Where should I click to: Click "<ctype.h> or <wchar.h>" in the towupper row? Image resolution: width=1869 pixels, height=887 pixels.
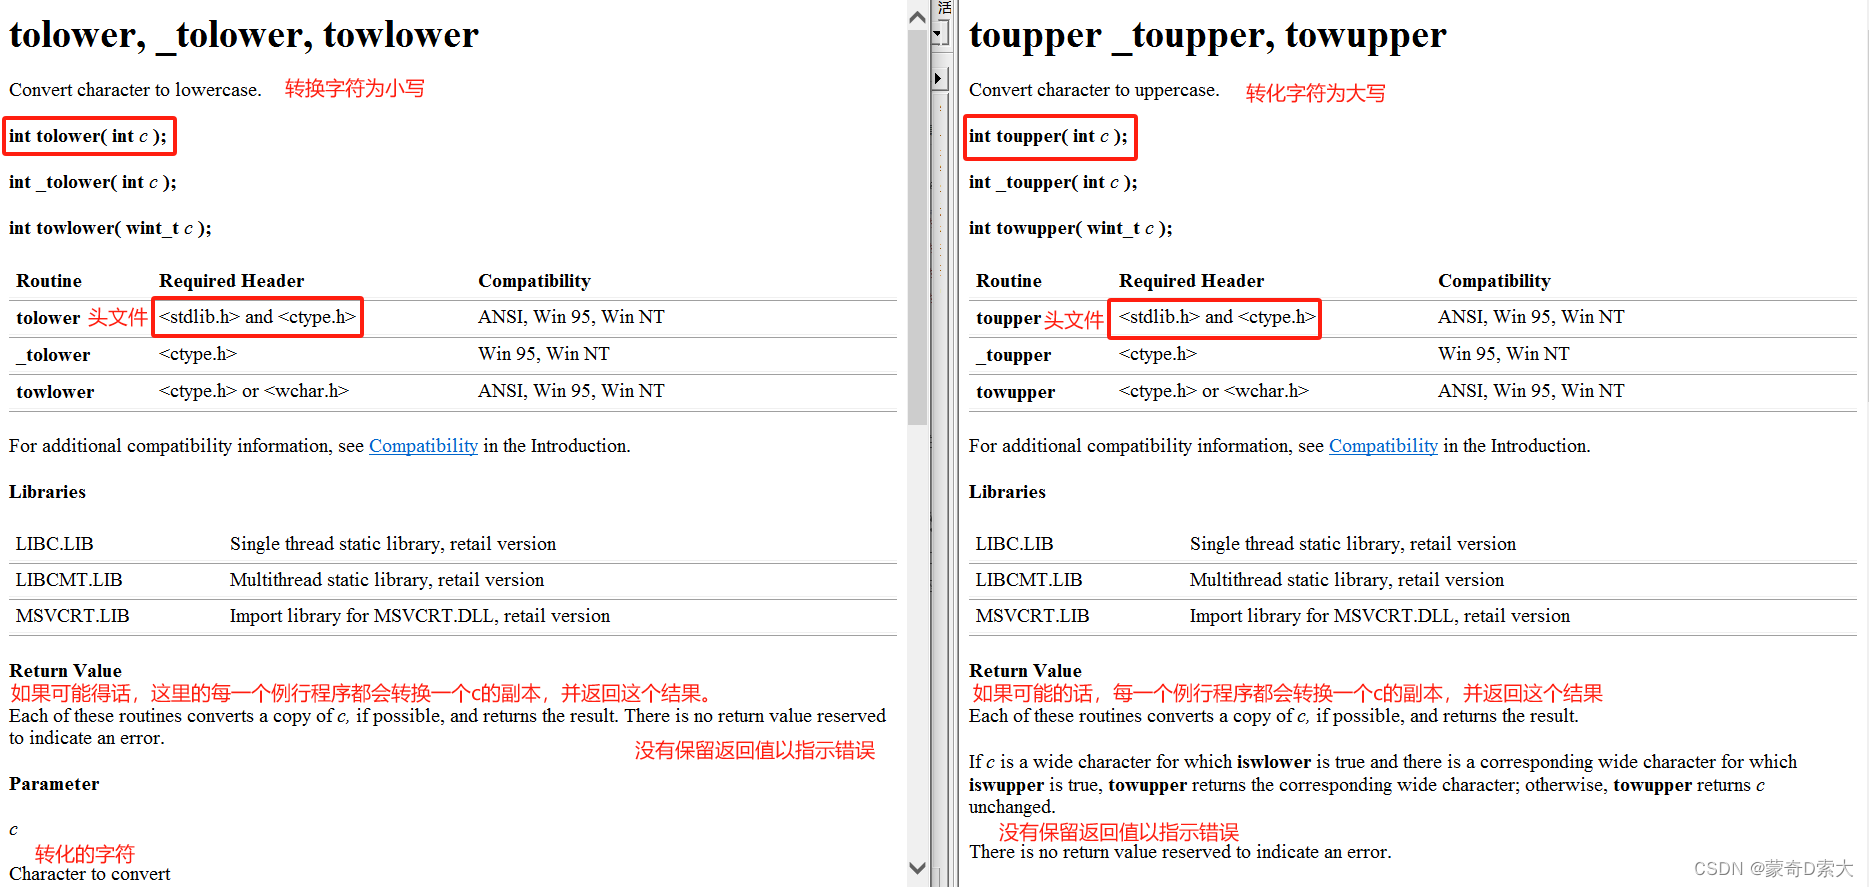[1214, 391]
